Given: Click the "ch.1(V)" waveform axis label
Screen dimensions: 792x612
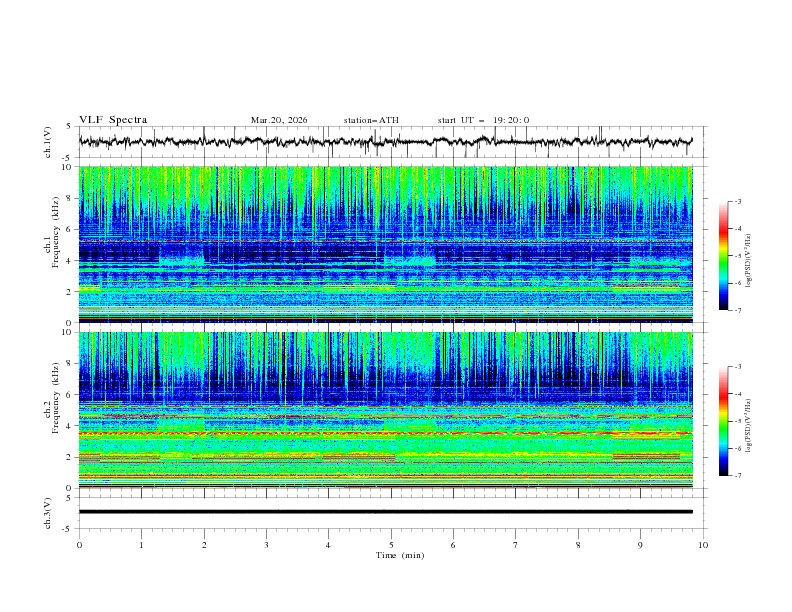Looking at the screenshot, I should tap(48, 142).
